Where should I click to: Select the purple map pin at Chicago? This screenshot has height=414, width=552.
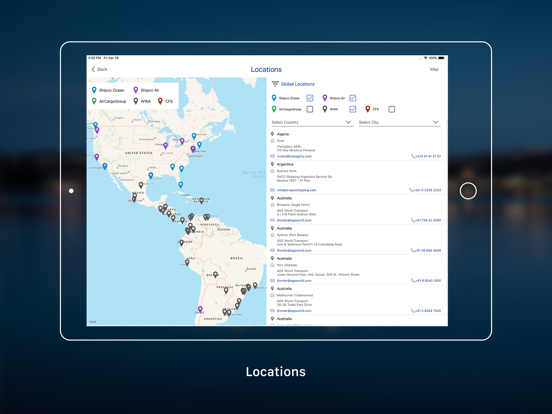click(165, 145)
